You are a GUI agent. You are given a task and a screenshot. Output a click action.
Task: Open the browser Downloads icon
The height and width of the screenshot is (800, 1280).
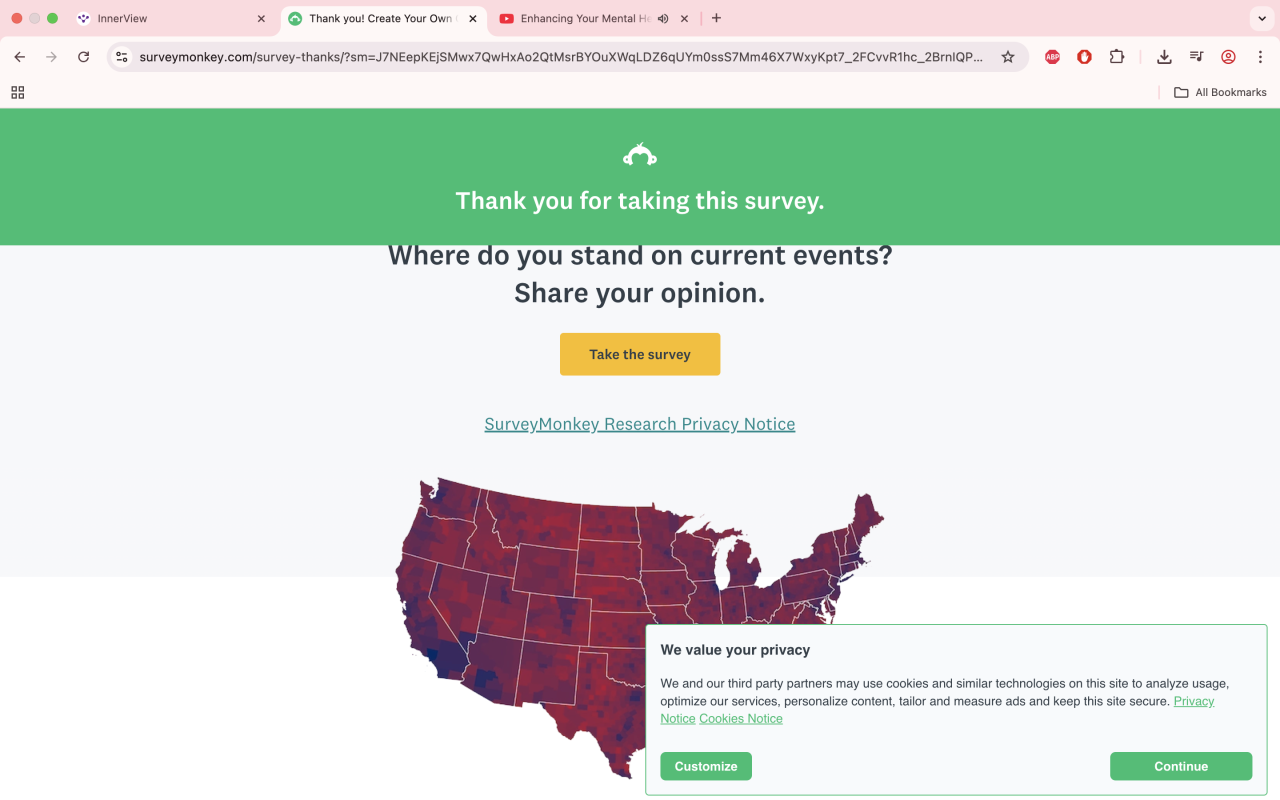[1164, 57]
